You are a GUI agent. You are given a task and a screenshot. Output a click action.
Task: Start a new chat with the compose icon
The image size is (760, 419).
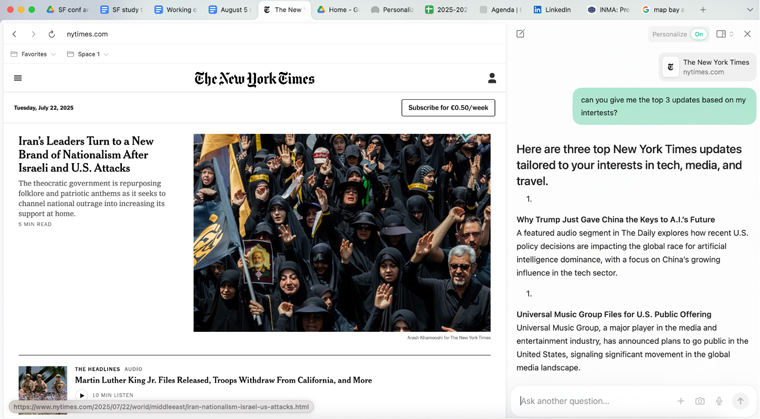pos(520,34)
